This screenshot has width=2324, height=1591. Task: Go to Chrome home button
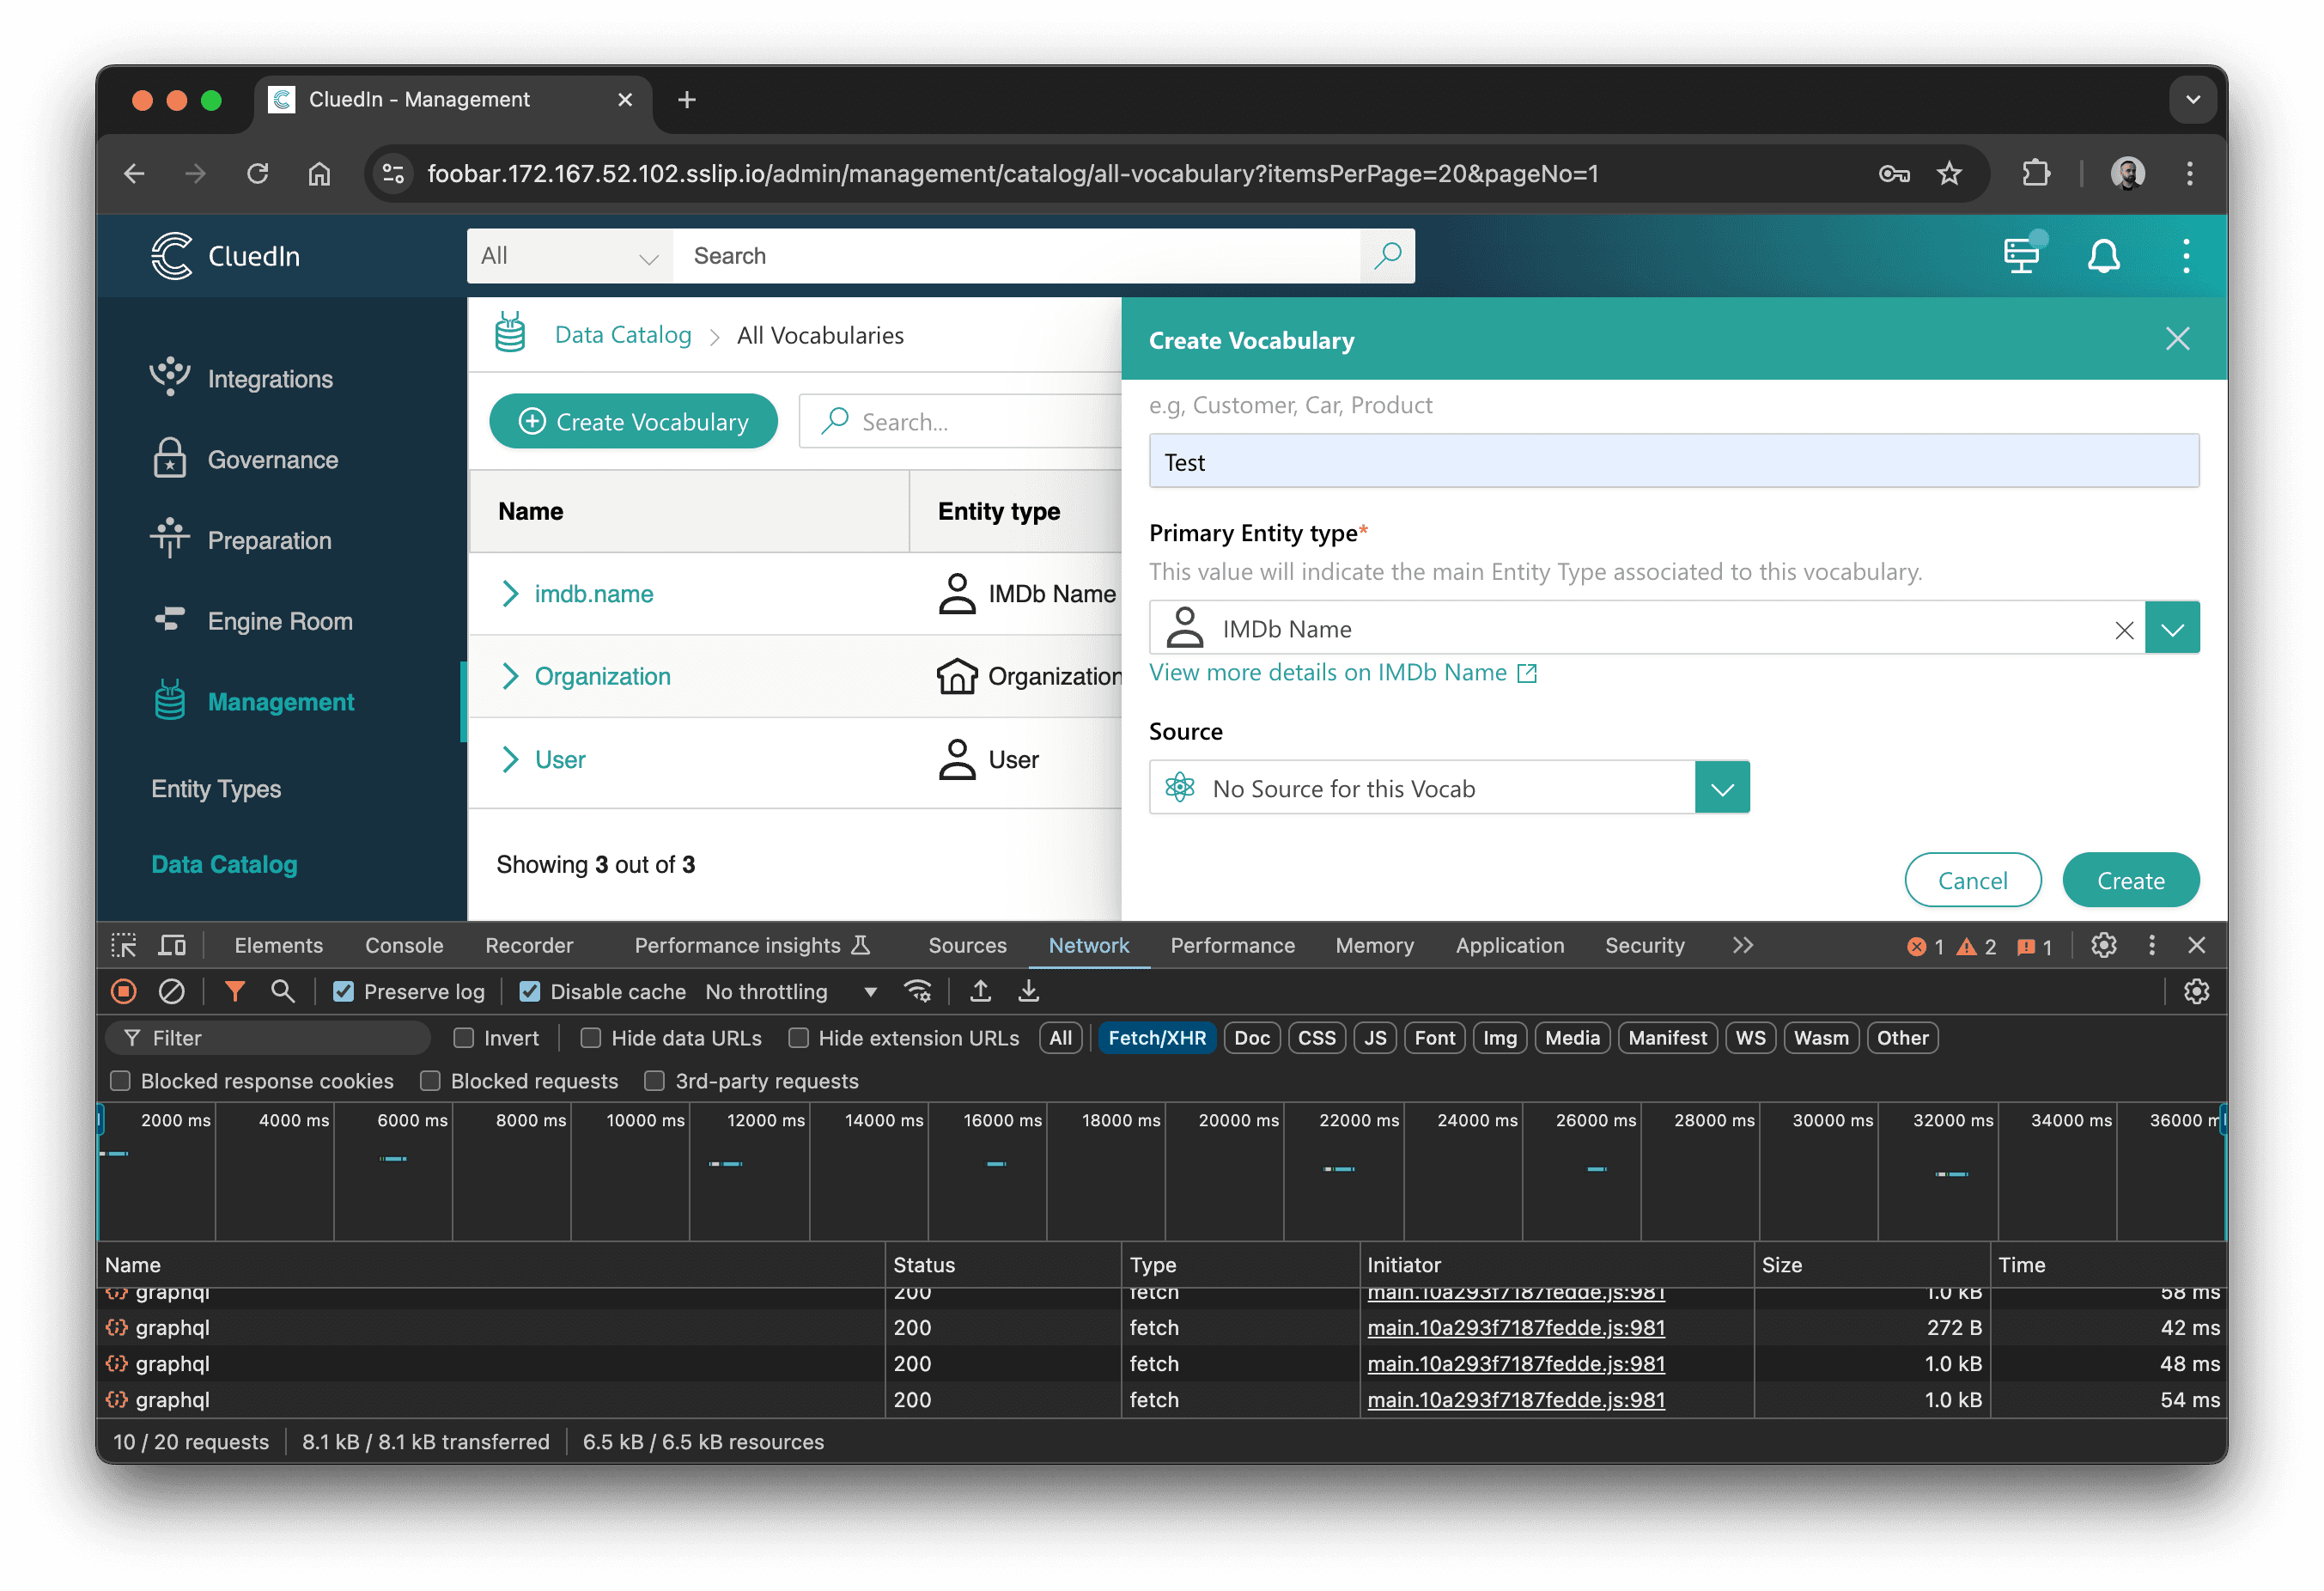[x=319, y=174]
